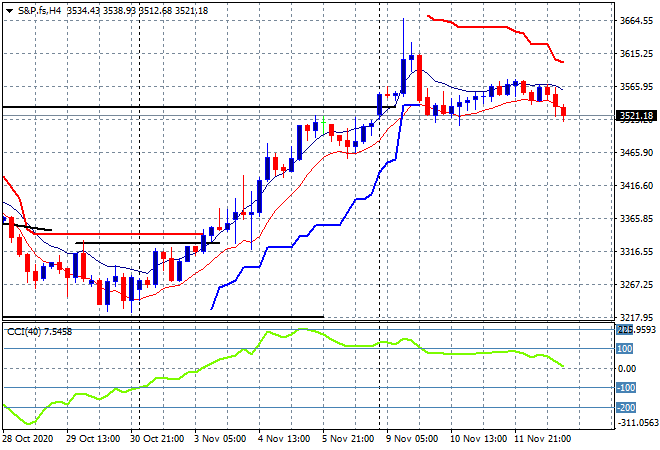Screen dimensions: 660x450
Task: Click the 30 Oct 21:00 time label
Action: (x=157, y=439)
